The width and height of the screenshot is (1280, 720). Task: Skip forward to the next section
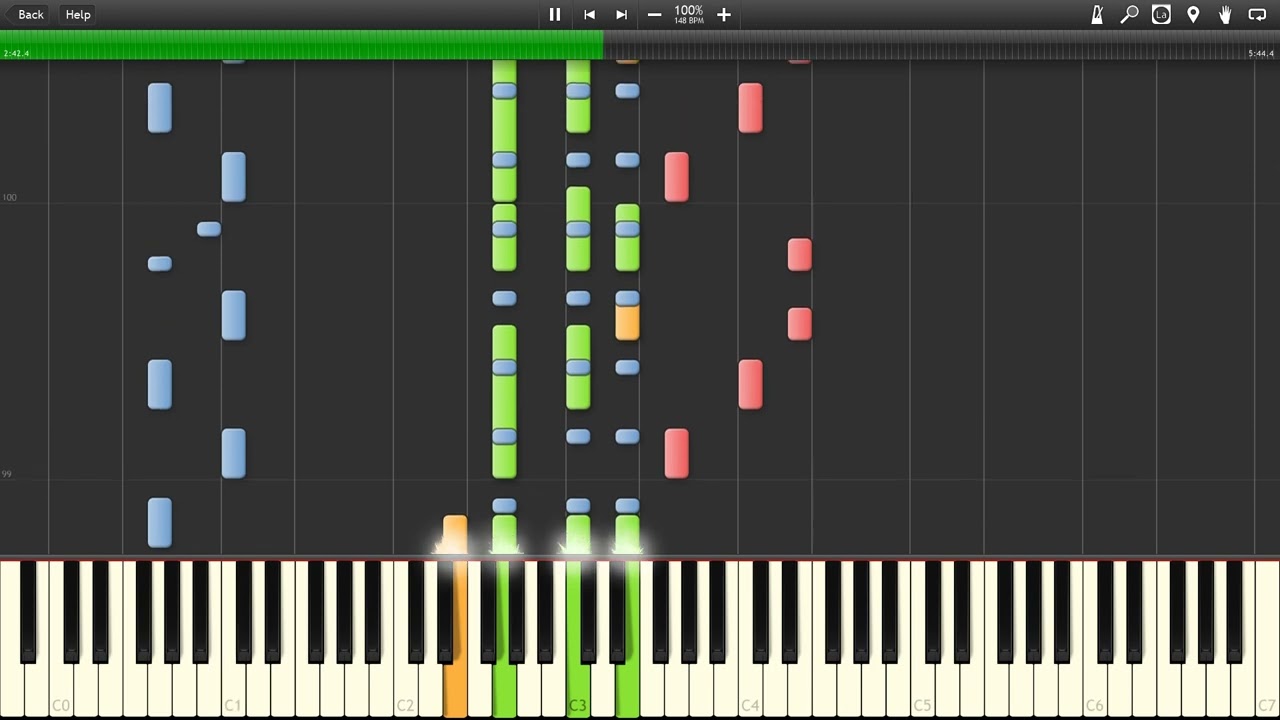click(621, 14)
